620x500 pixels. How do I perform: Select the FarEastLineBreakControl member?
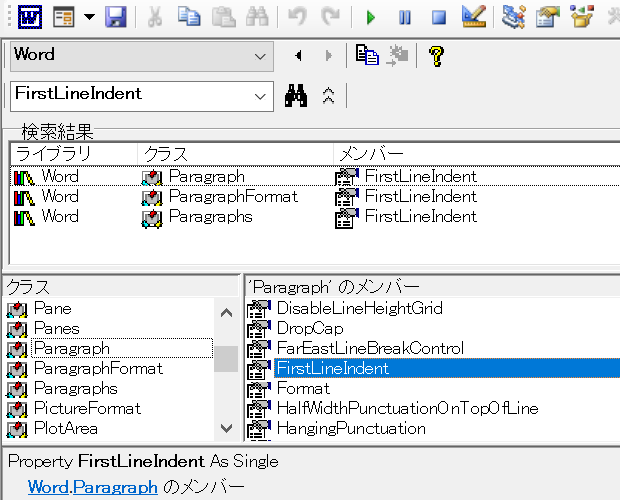[370, 349]
